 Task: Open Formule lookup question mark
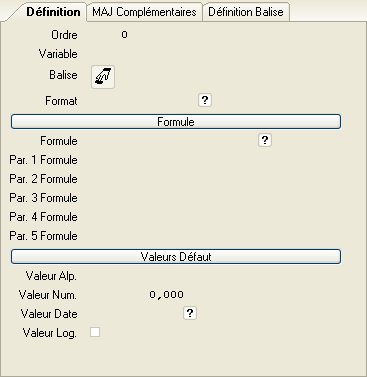(x=265, y=140)
